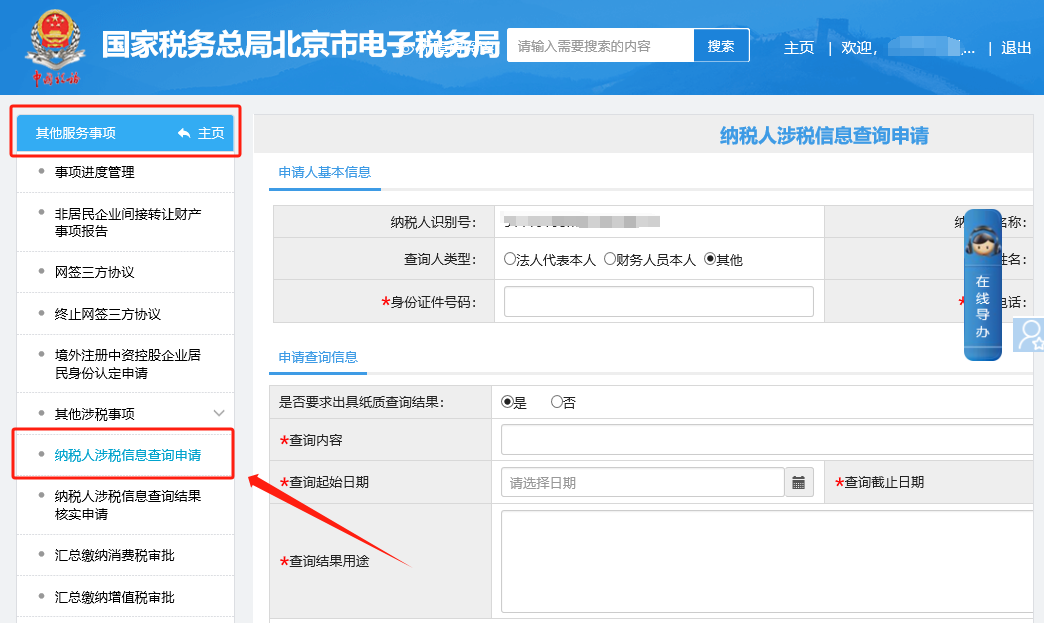Open 境外注册中资控股企业居民身份认定申请

pos(128,364)
